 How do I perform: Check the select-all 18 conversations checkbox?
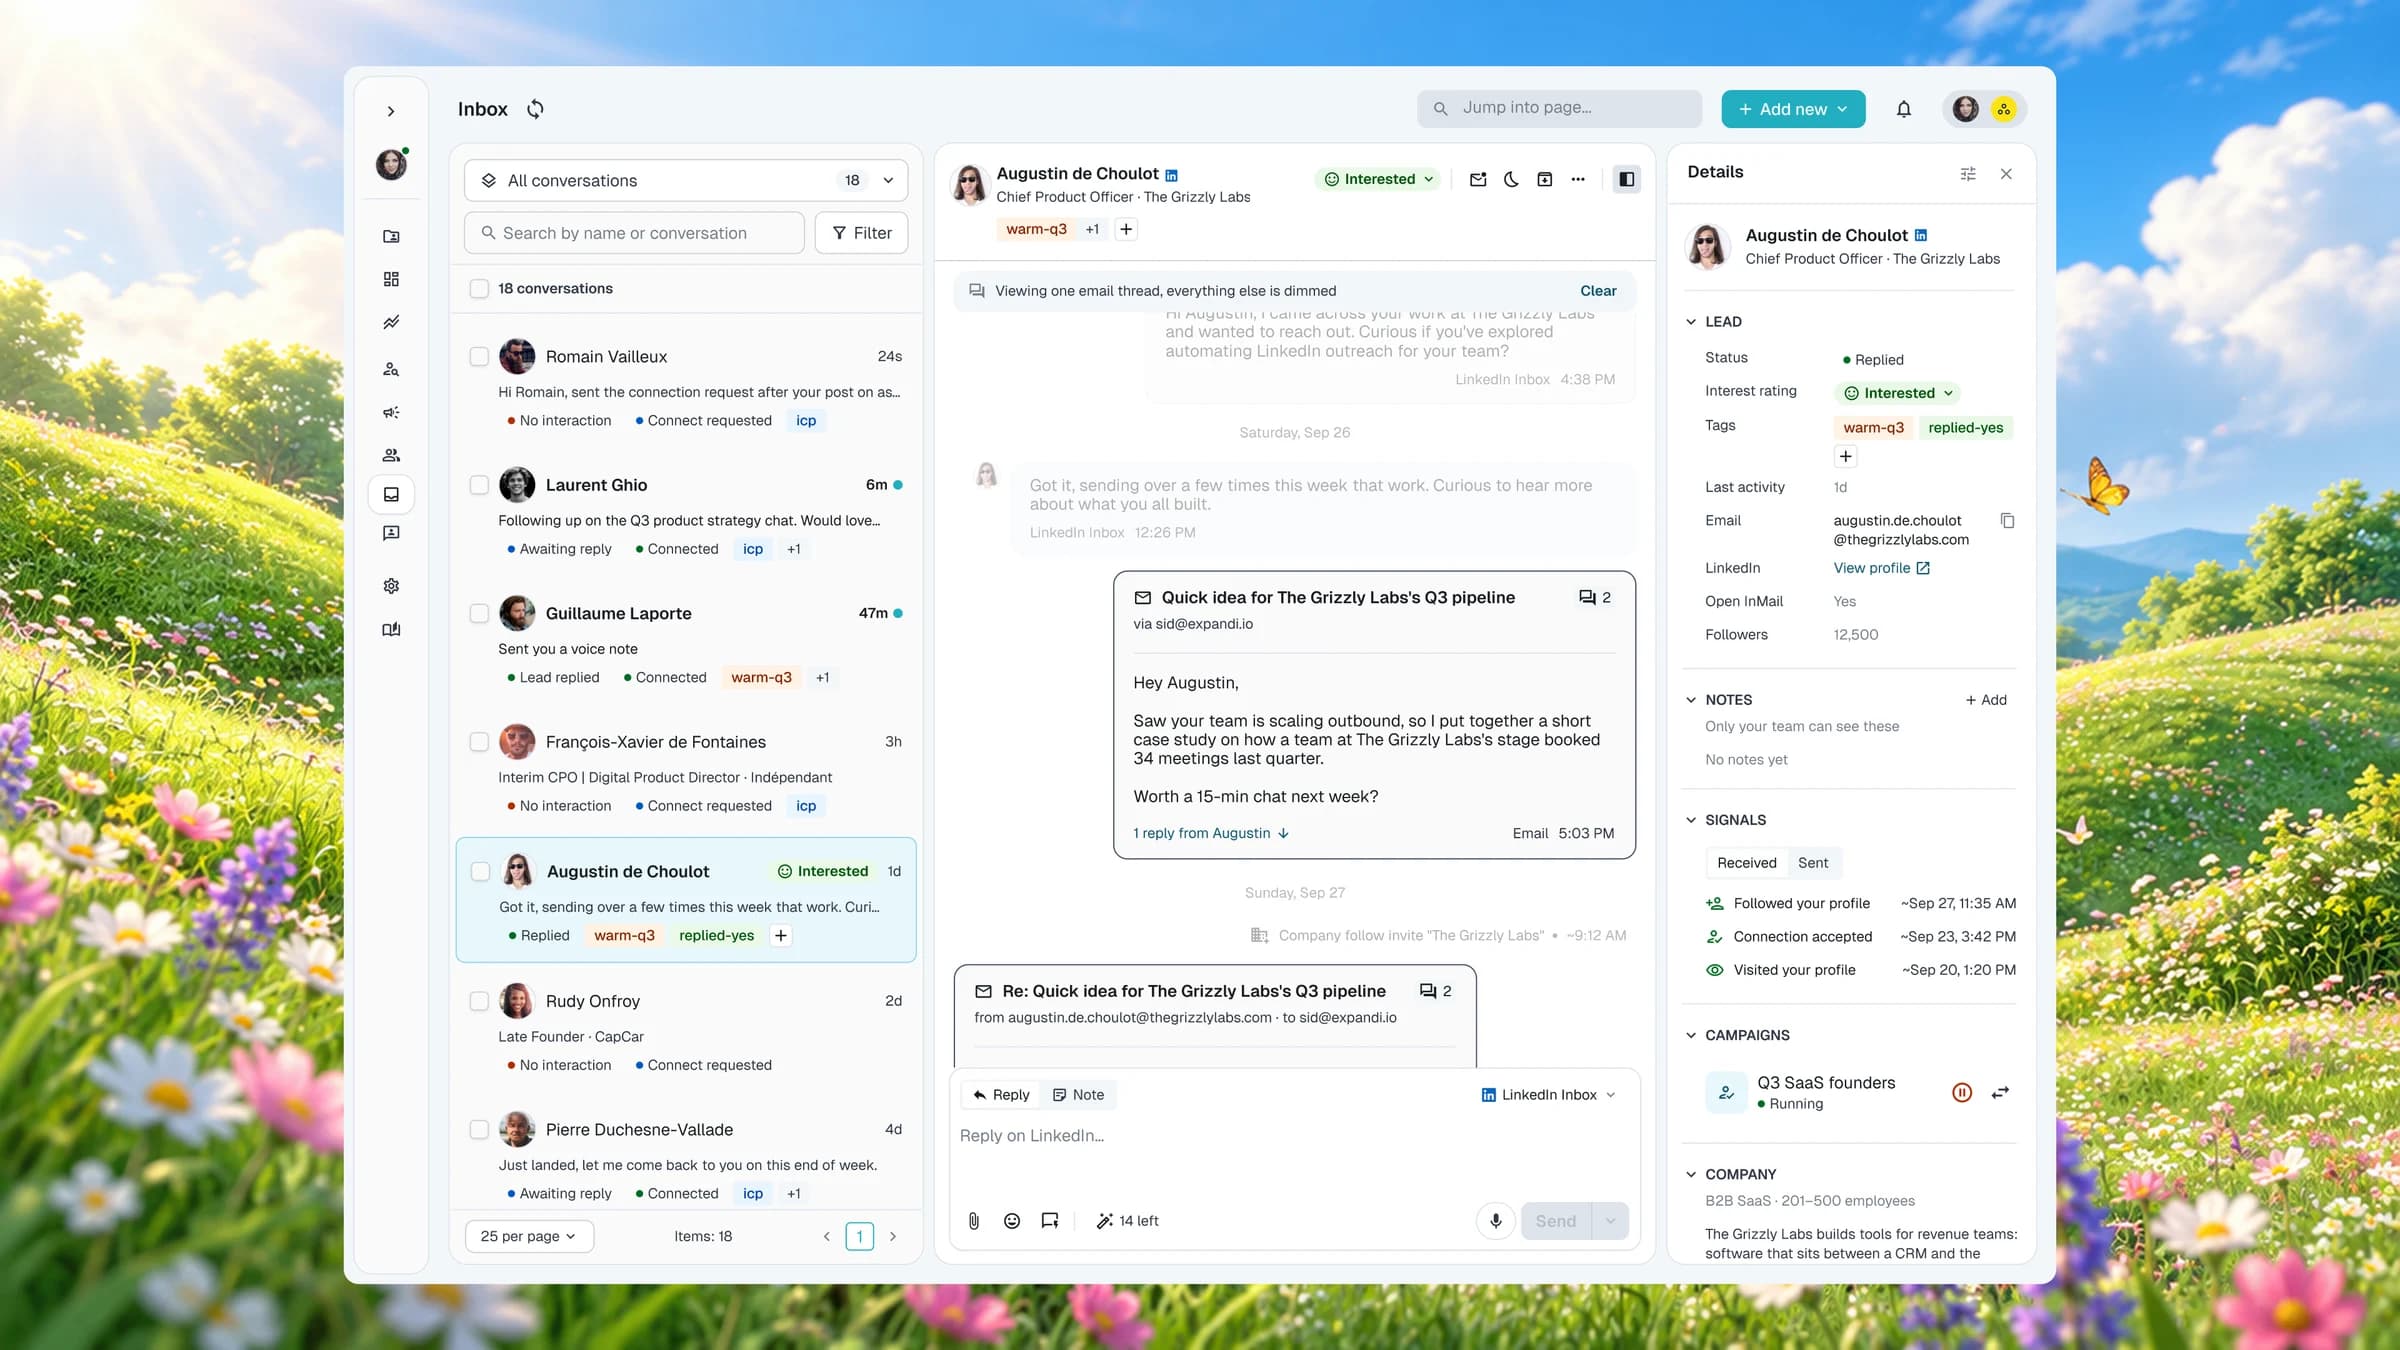479,288
